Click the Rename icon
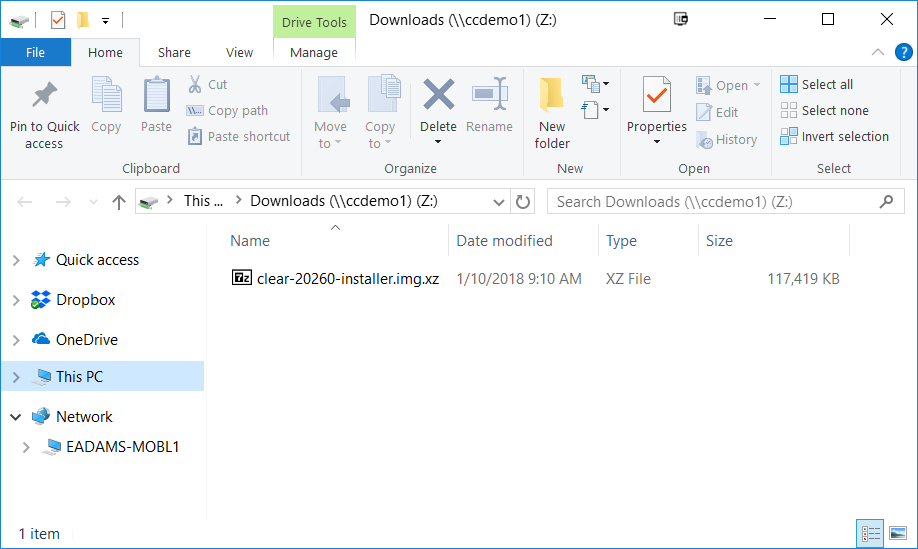This screenshot has height=549, width=918. [489, 94]
